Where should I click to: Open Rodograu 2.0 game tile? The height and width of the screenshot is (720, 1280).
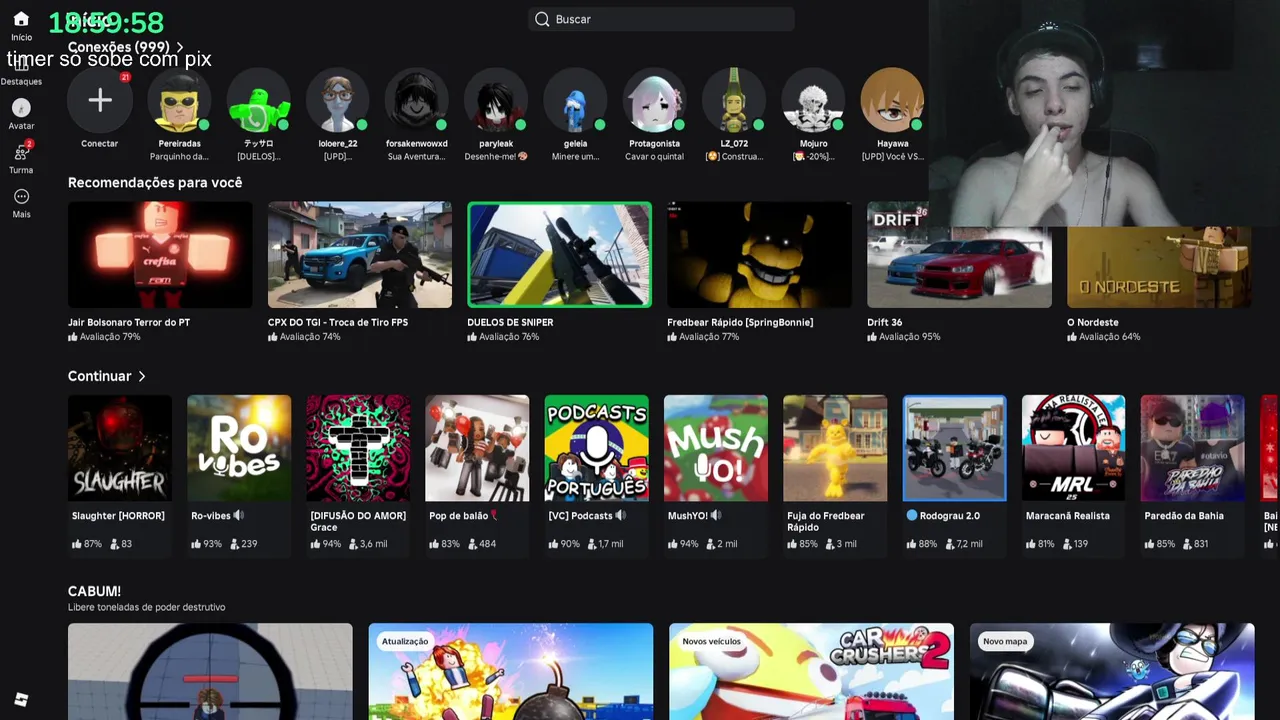[954, 448]
